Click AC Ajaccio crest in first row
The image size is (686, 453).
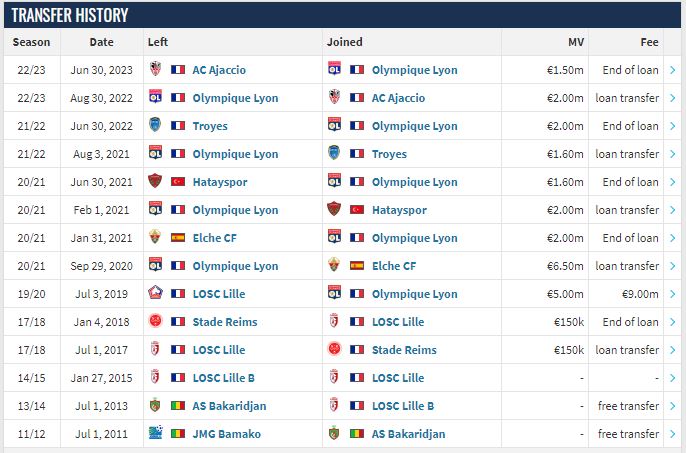point(155,69)
